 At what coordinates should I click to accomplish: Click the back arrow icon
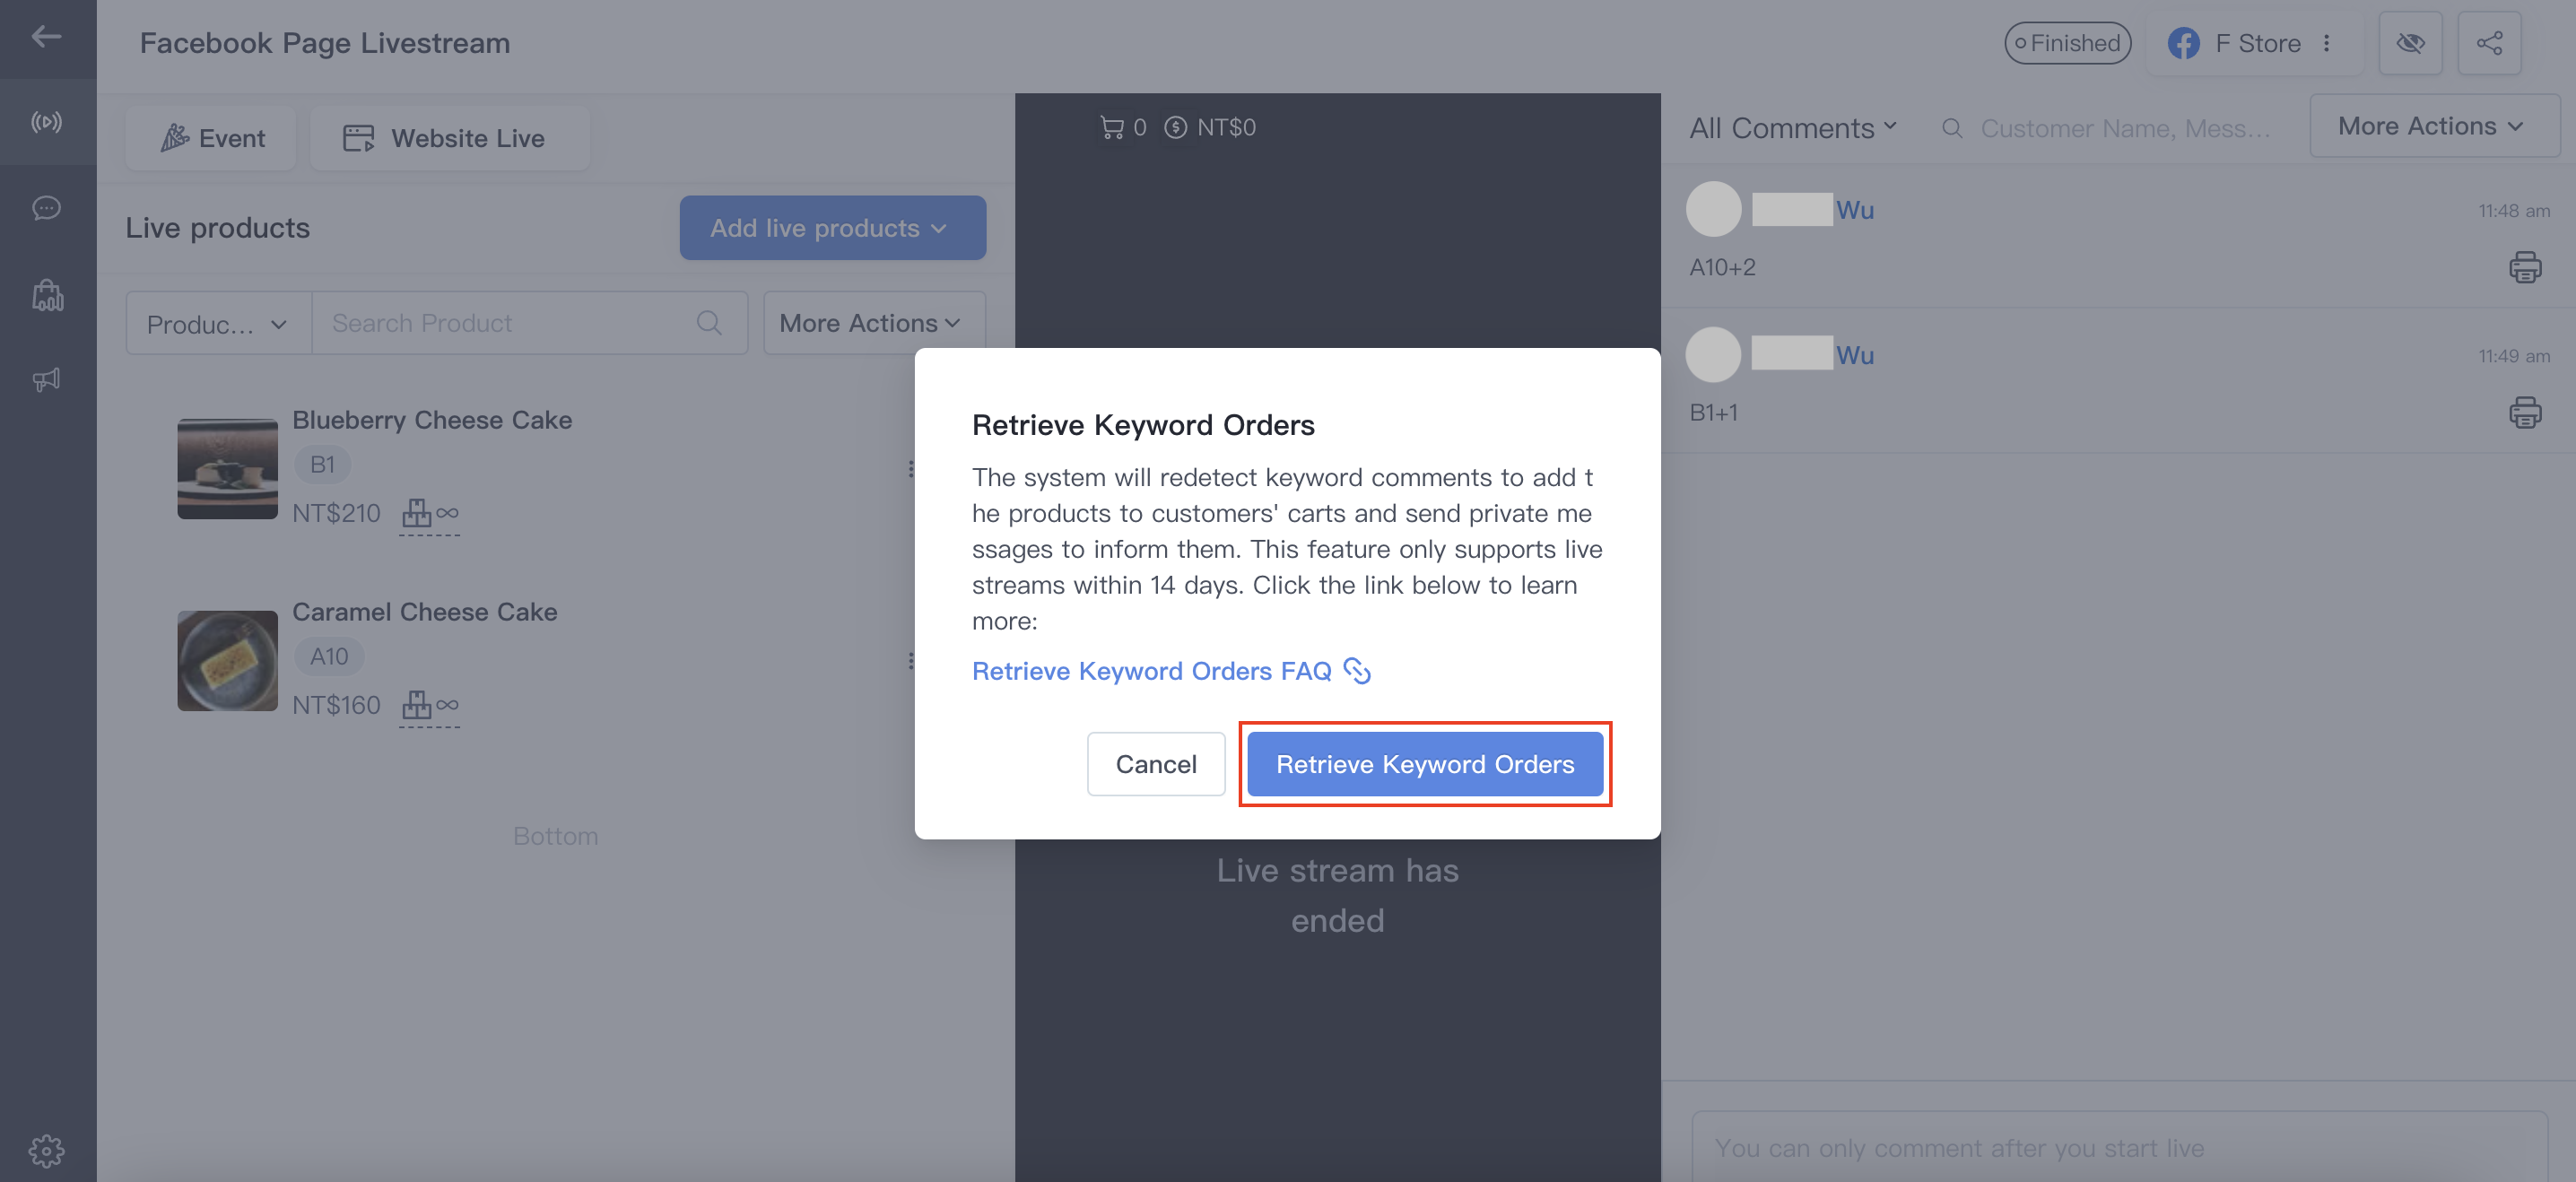point(46,38)
